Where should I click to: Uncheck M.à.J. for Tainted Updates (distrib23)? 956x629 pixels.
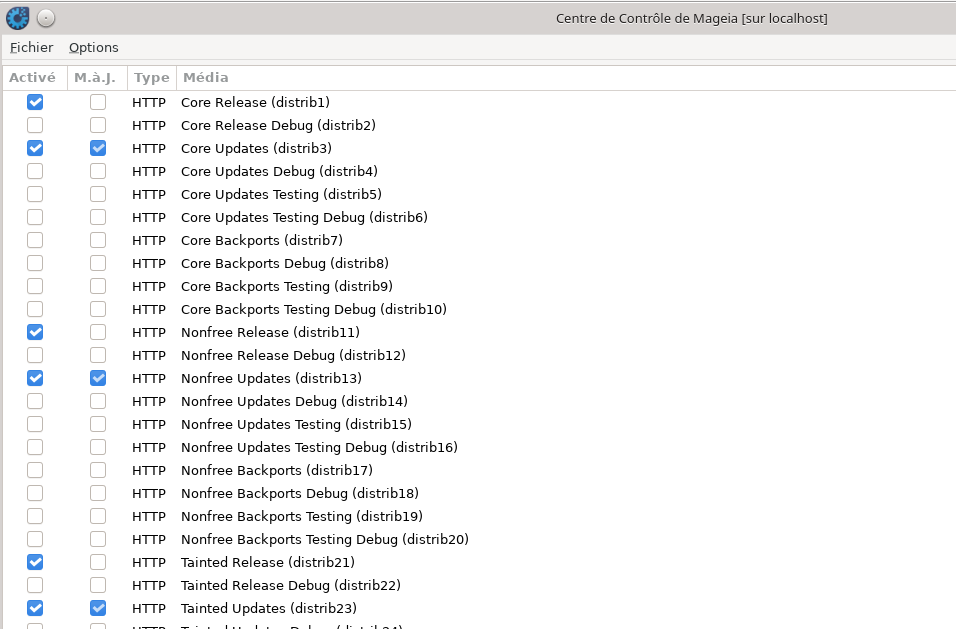tap(98, 608)
